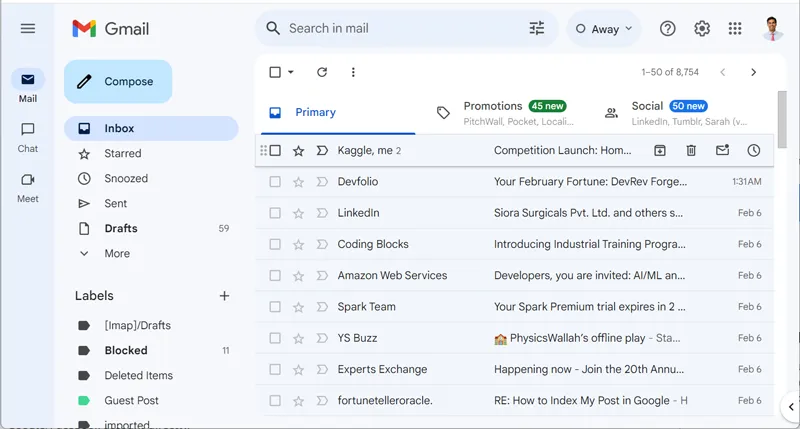Open Settings gear icon

(x=702, y=29)
